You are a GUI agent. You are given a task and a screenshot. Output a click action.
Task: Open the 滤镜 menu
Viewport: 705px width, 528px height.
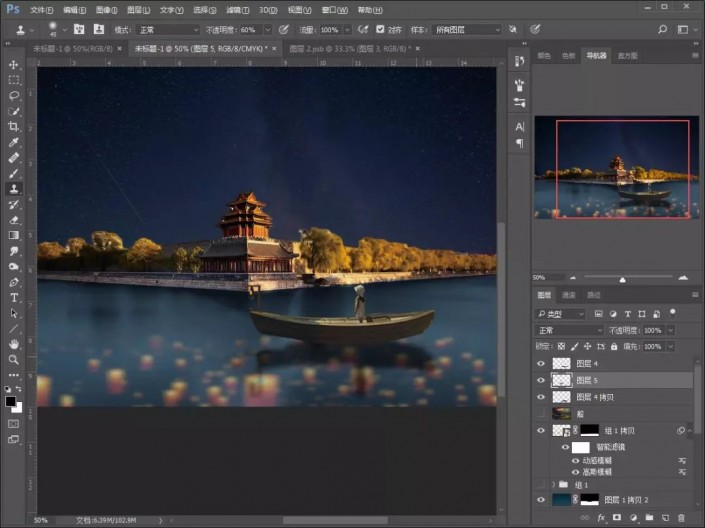(x=237, y=10)
